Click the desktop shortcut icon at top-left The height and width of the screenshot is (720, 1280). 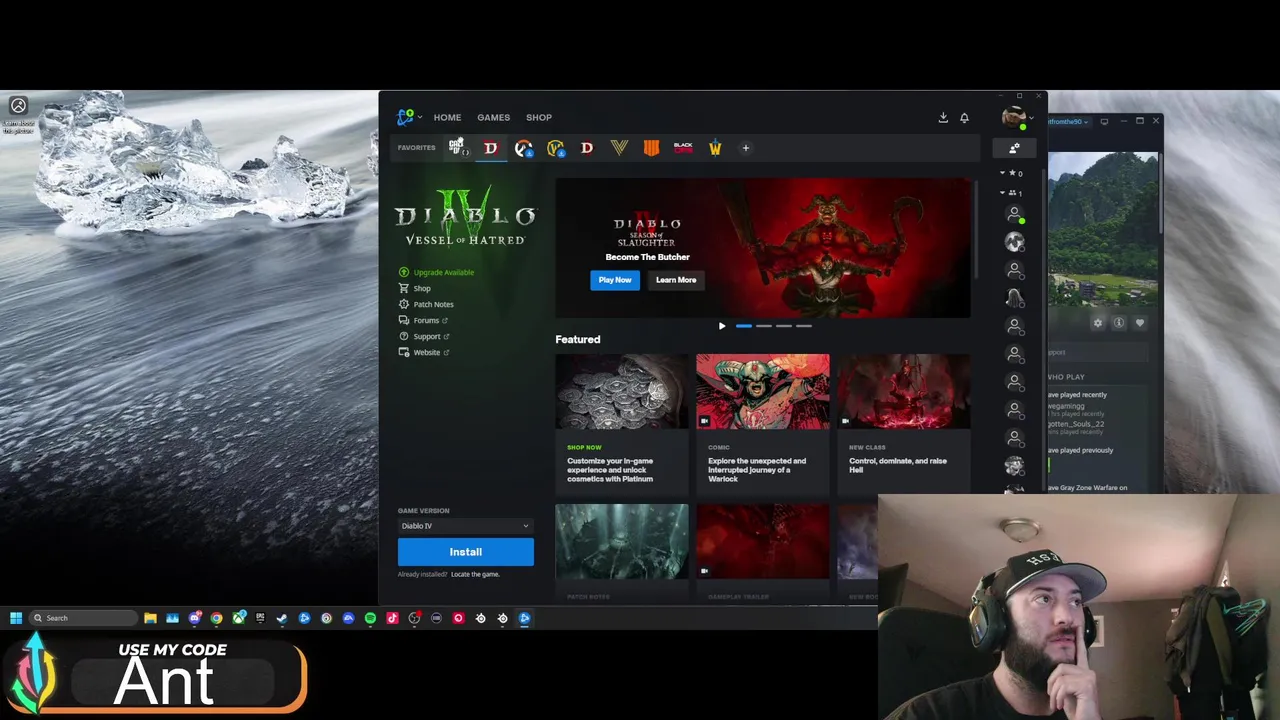(x=18, y=114)
